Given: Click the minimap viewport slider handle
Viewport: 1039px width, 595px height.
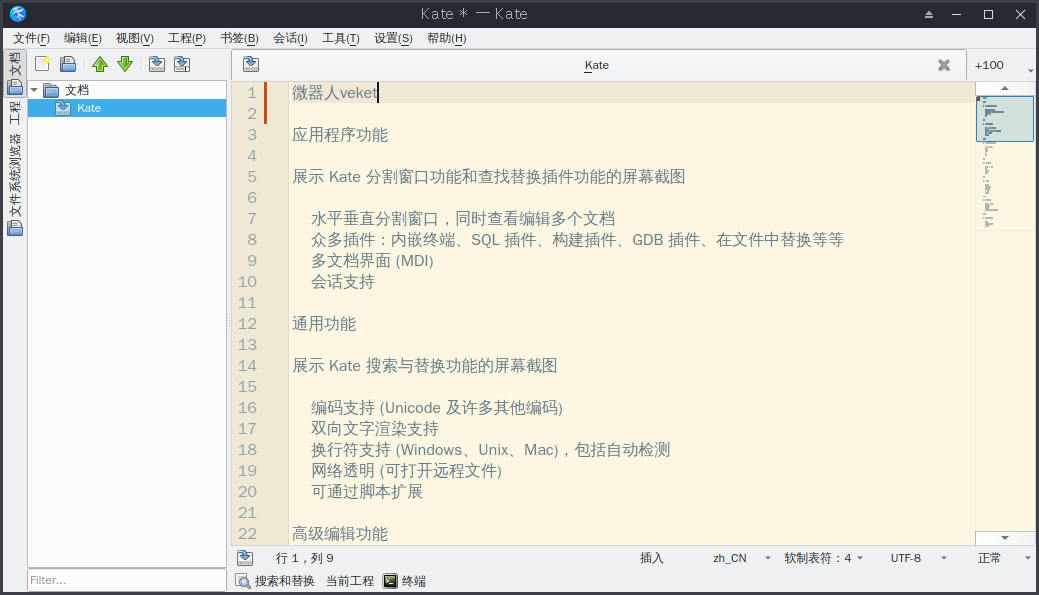Looking at the screenshot, I should (x=1005, y=119).
